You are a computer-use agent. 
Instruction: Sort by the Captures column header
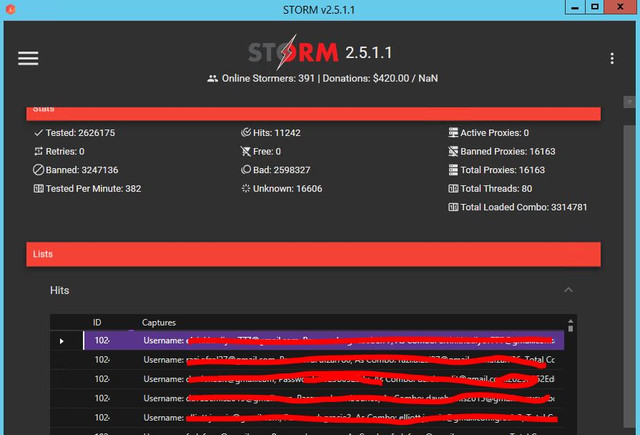coord(159,322)
